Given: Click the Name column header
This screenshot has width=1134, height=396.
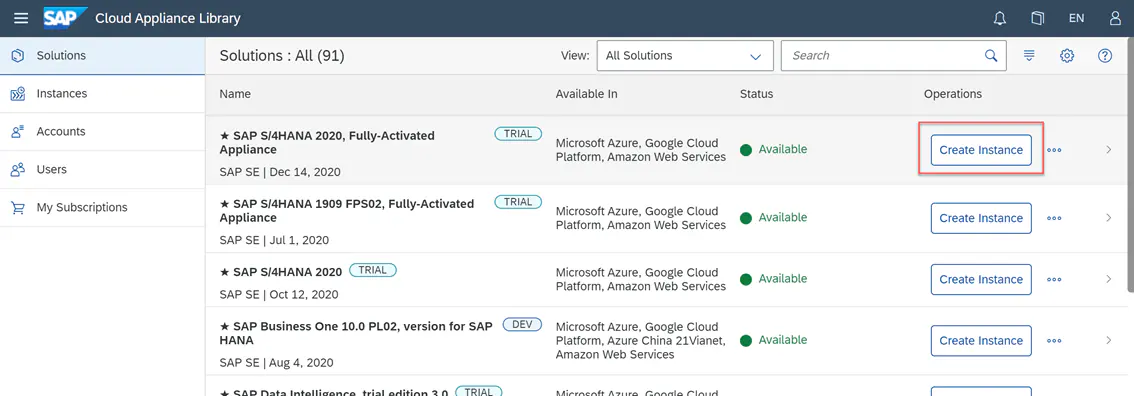Looking at the screenshot, I should point(235,94).
